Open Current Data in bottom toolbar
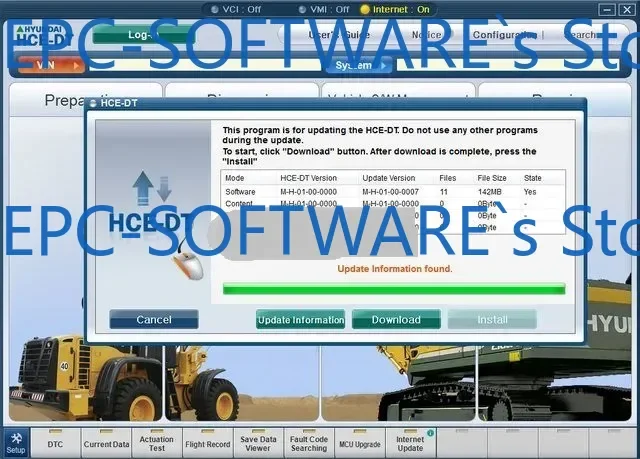 (106, 444)
